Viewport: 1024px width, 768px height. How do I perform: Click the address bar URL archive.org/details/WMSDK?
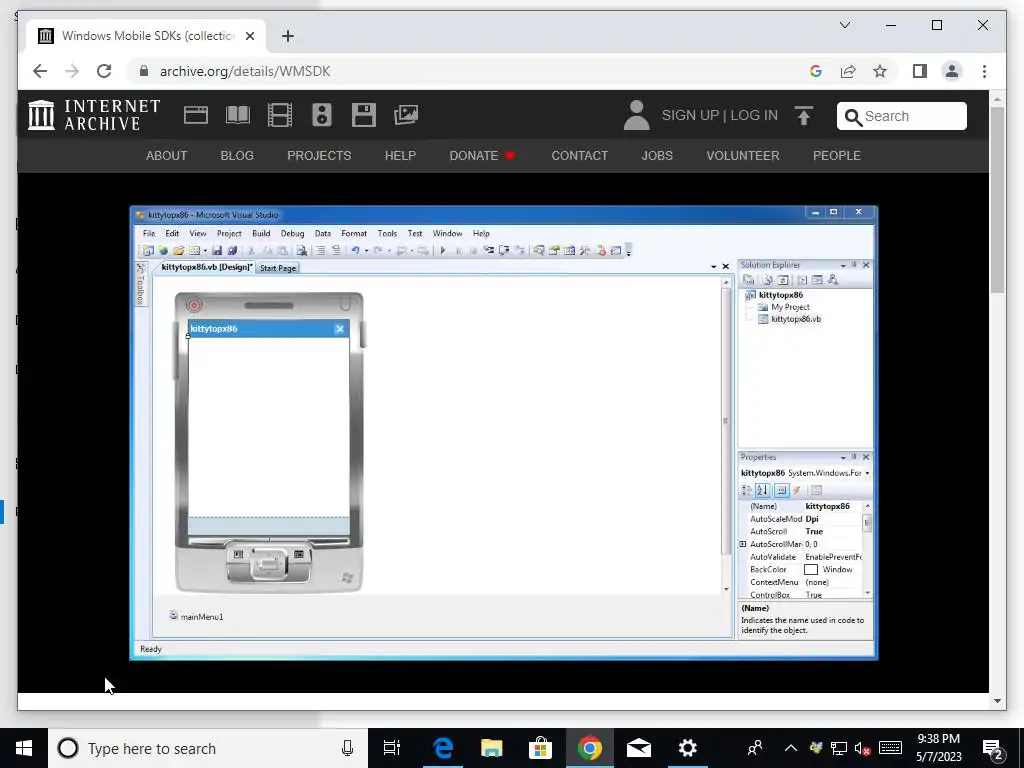245,71
